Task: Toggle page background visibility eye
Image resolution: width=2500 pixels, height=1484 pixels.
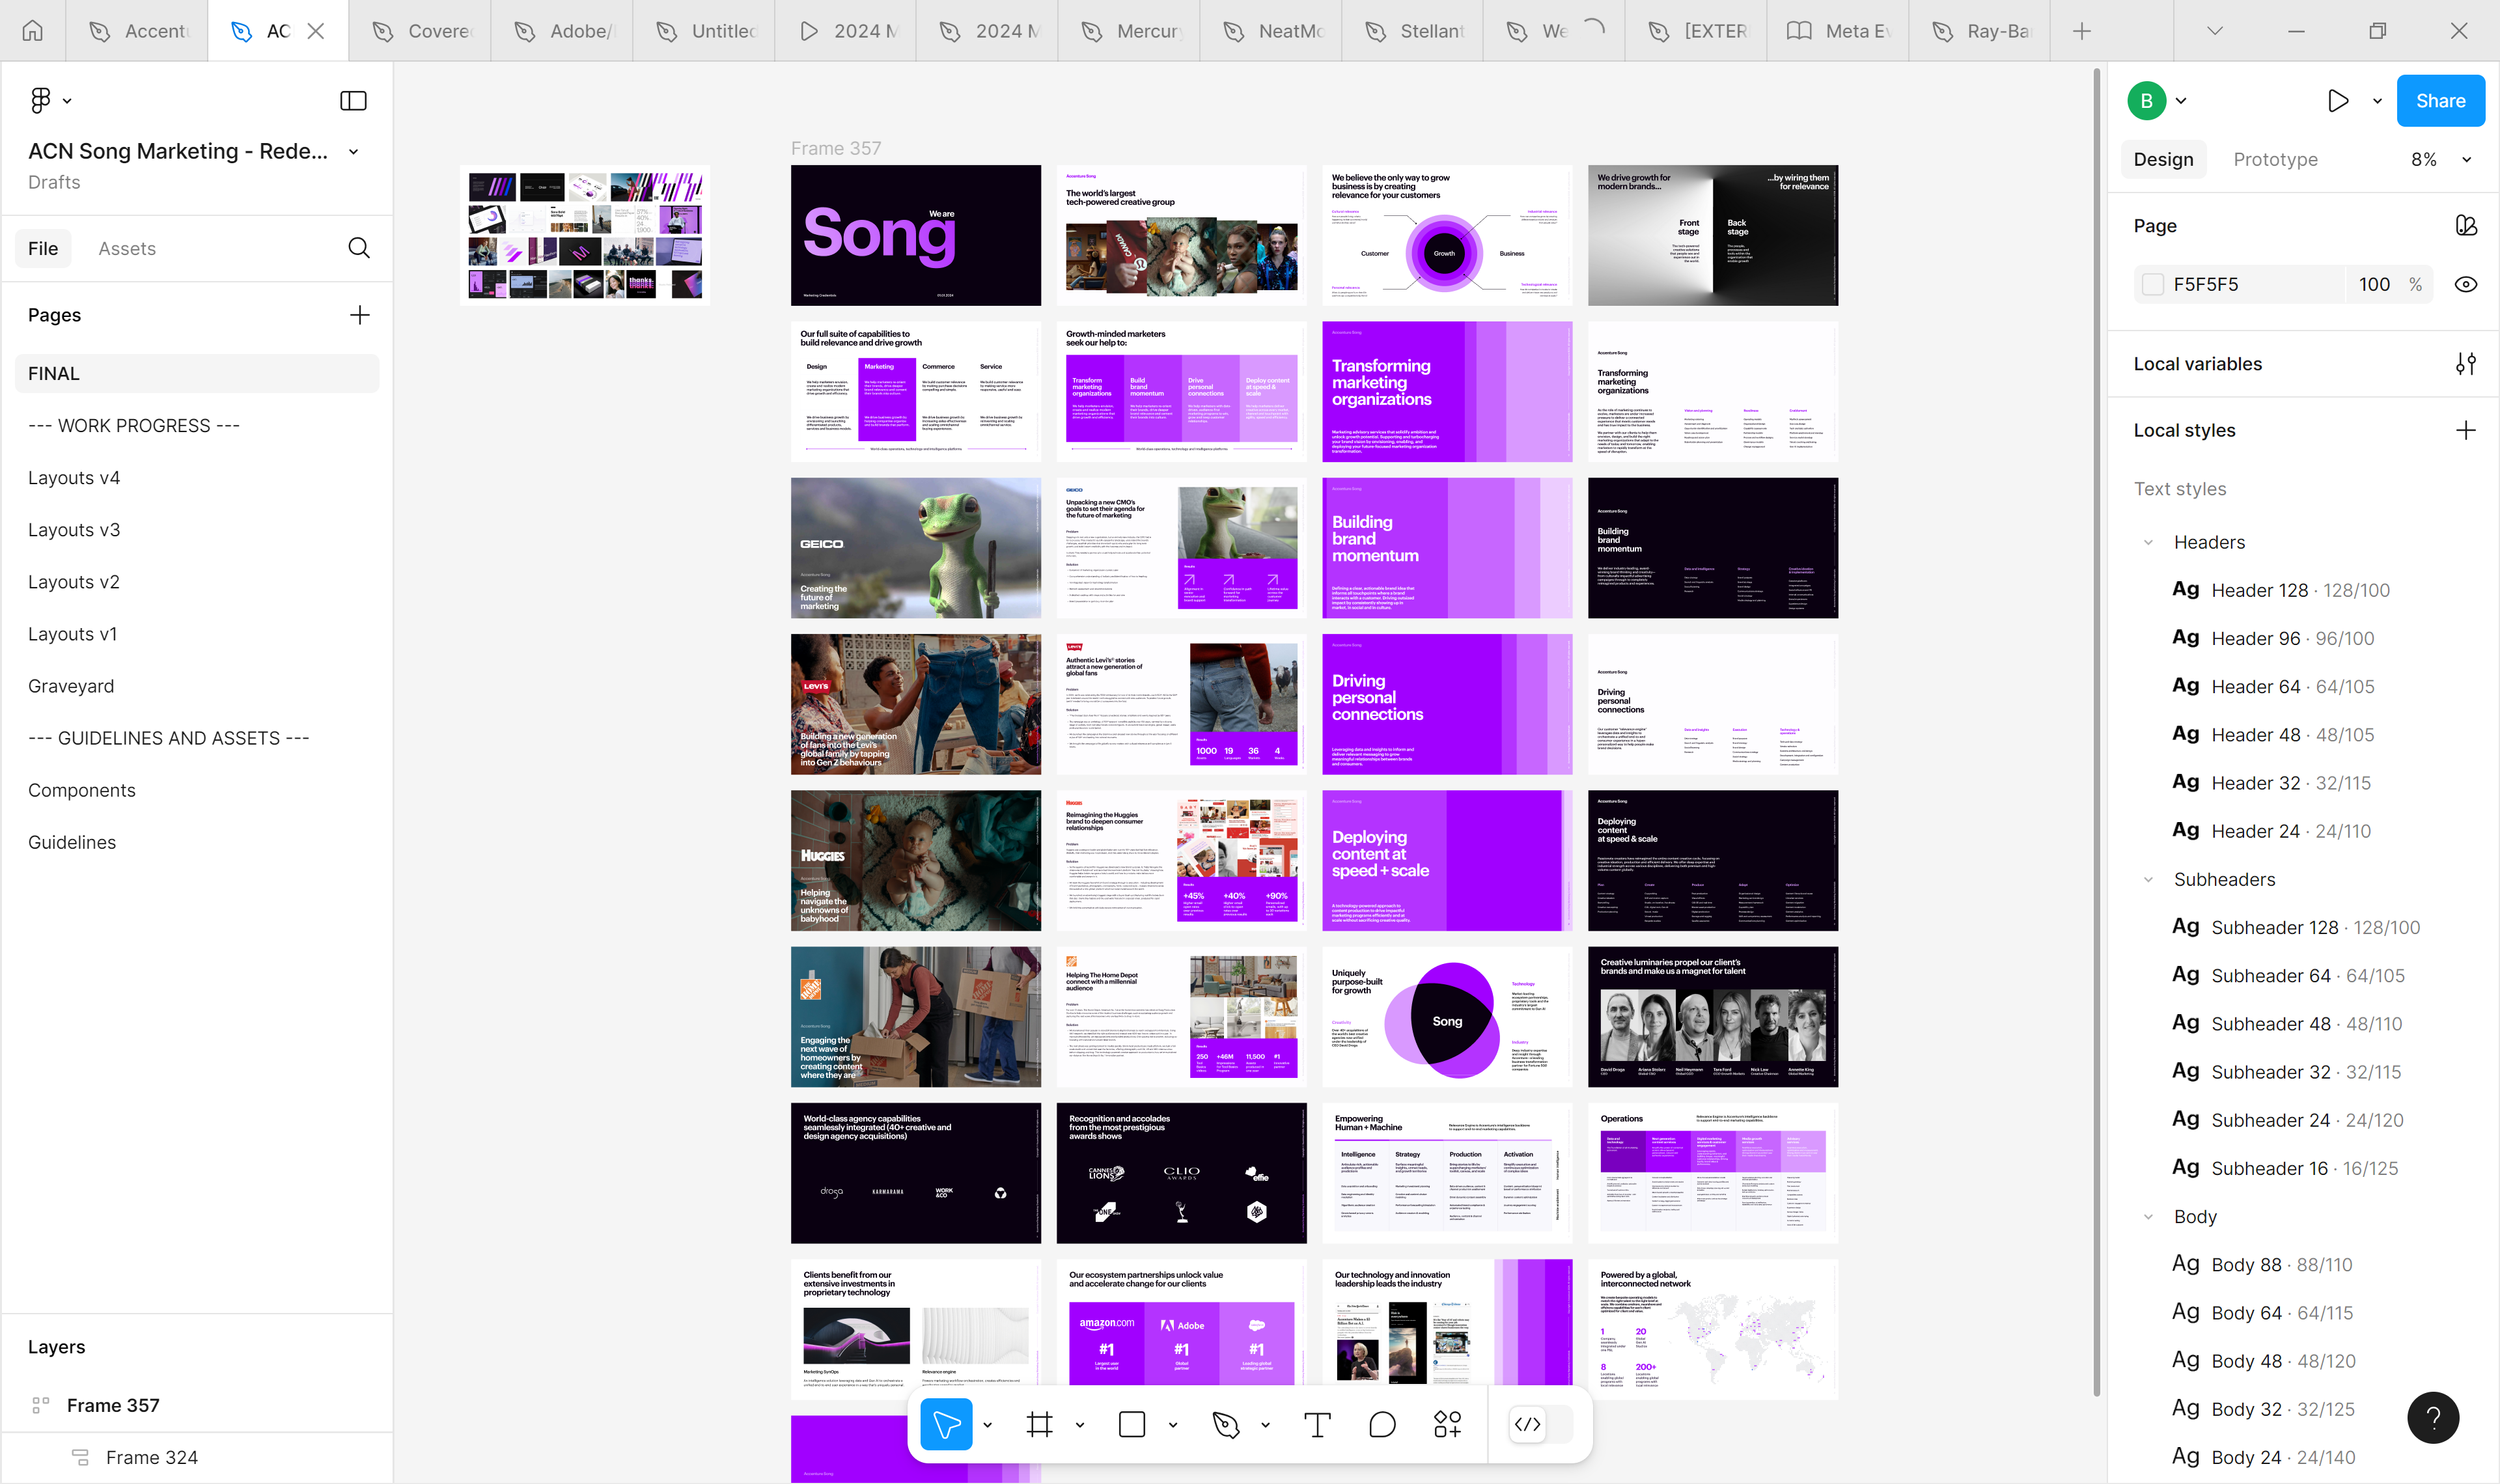Action: point(2465,284)
